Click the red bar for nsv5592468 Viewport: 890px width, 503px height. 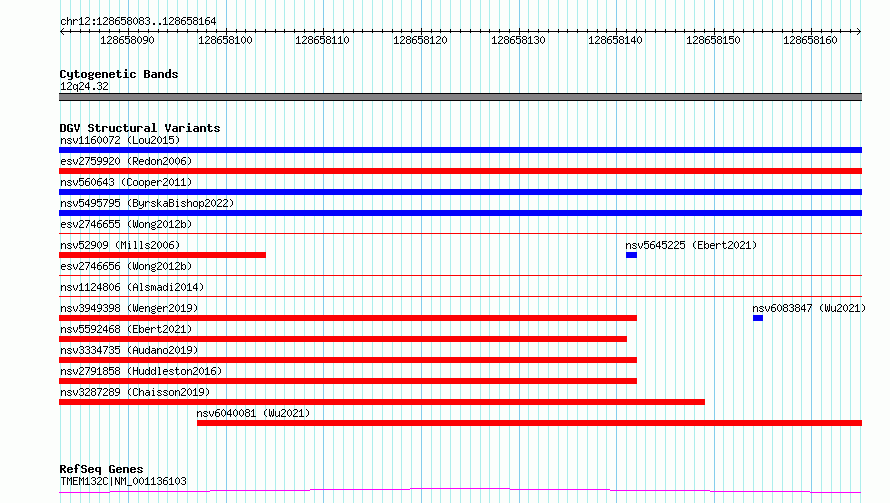point(343,339)
